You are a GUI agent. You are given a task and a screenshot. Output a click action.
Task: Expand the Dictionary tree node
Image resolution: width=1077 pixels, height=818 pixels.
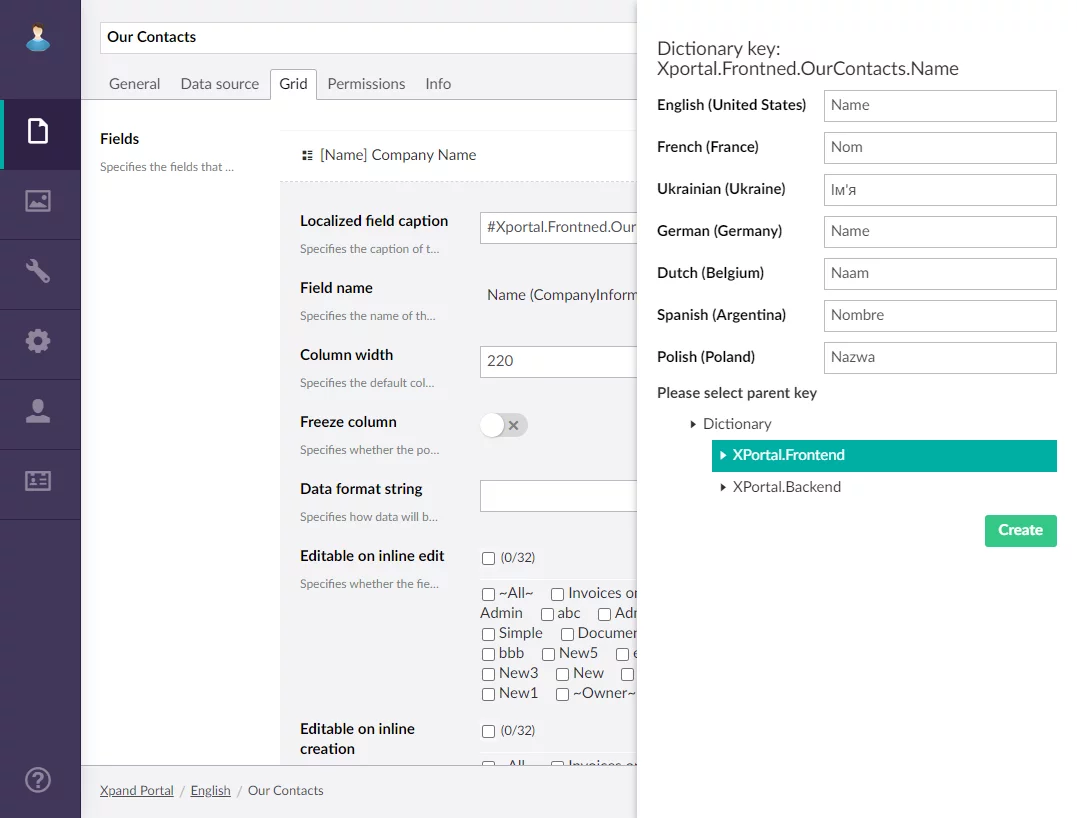click(x=693, y=425)
